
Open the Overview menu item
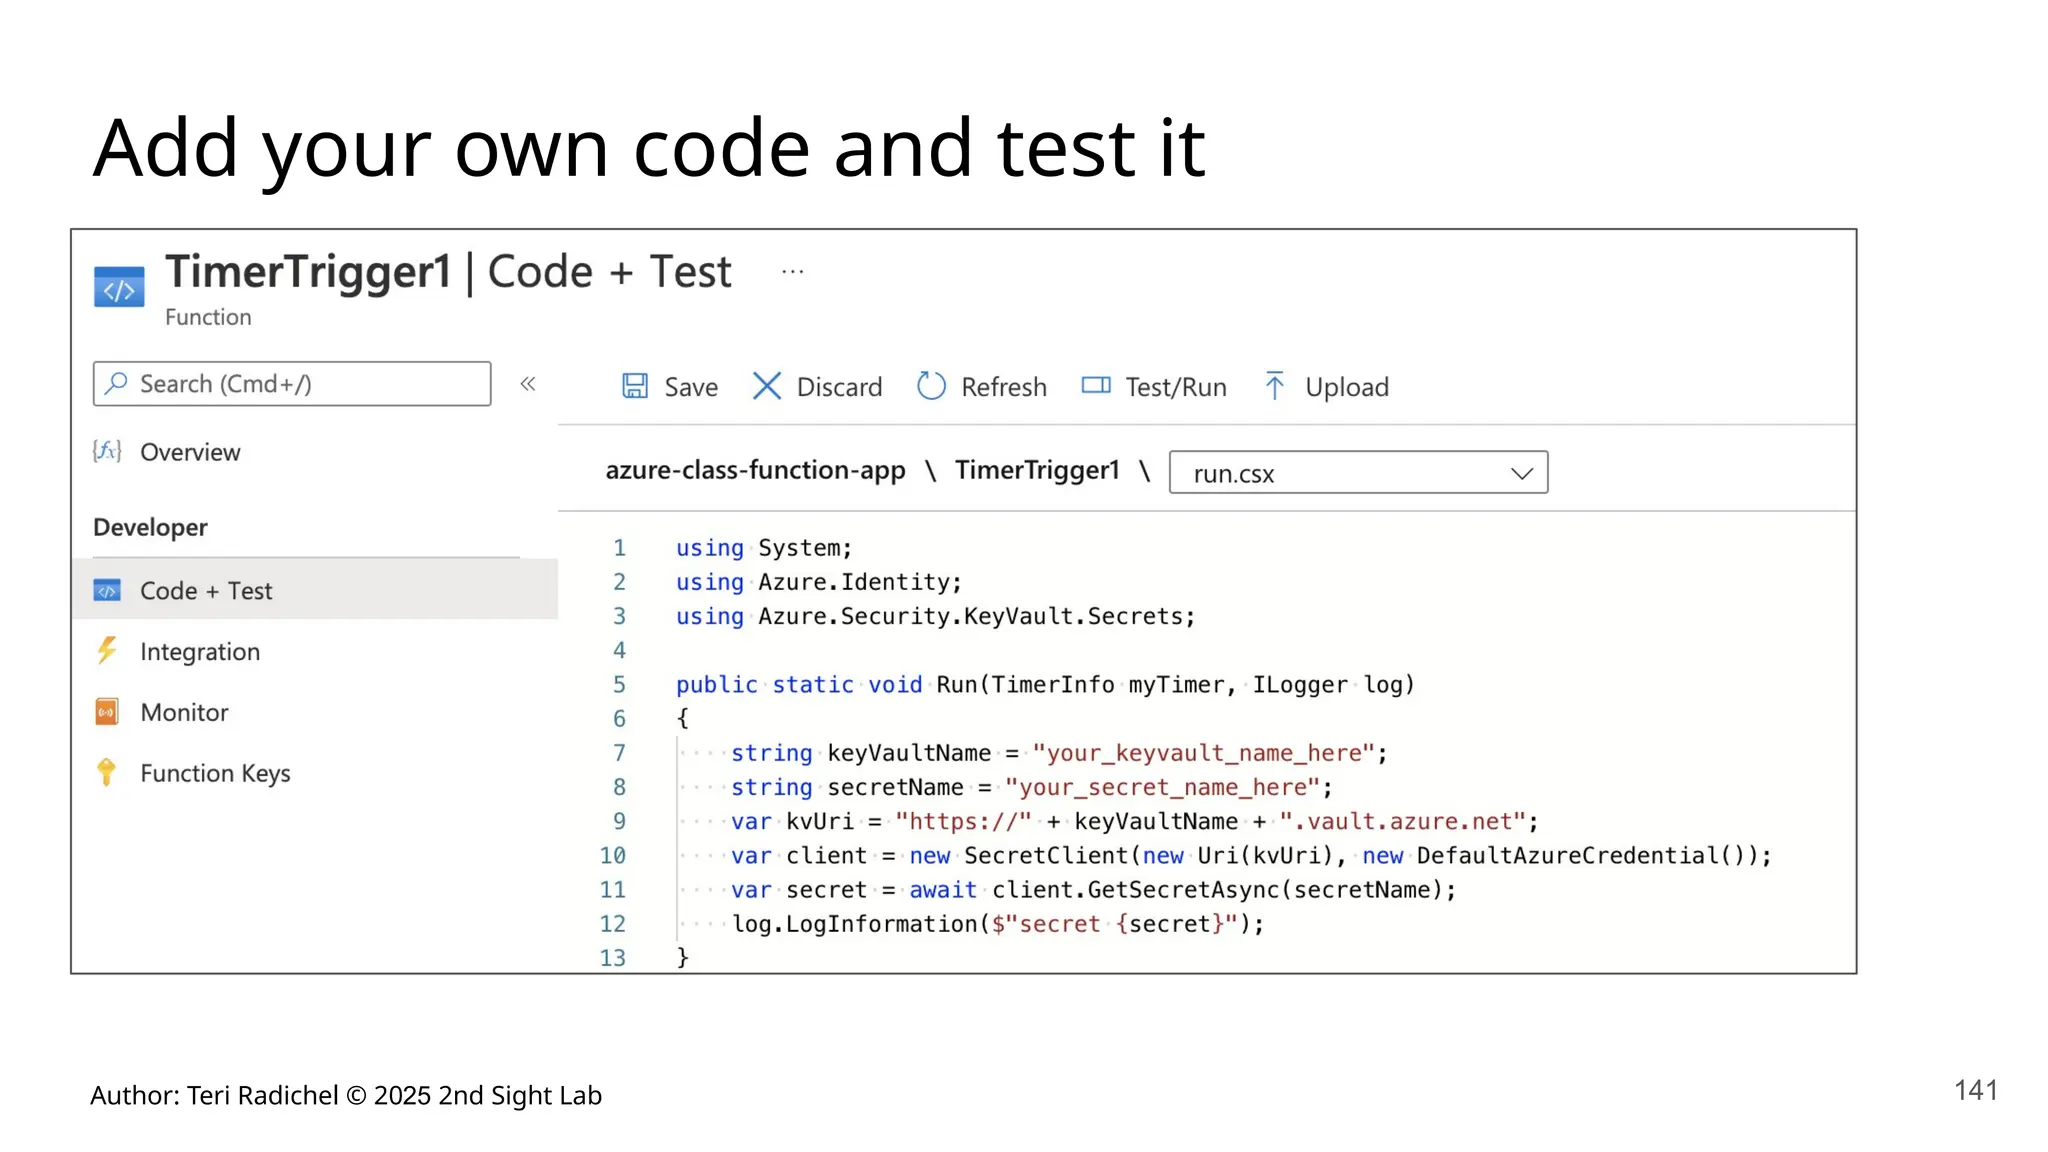[x=190, y=452]
